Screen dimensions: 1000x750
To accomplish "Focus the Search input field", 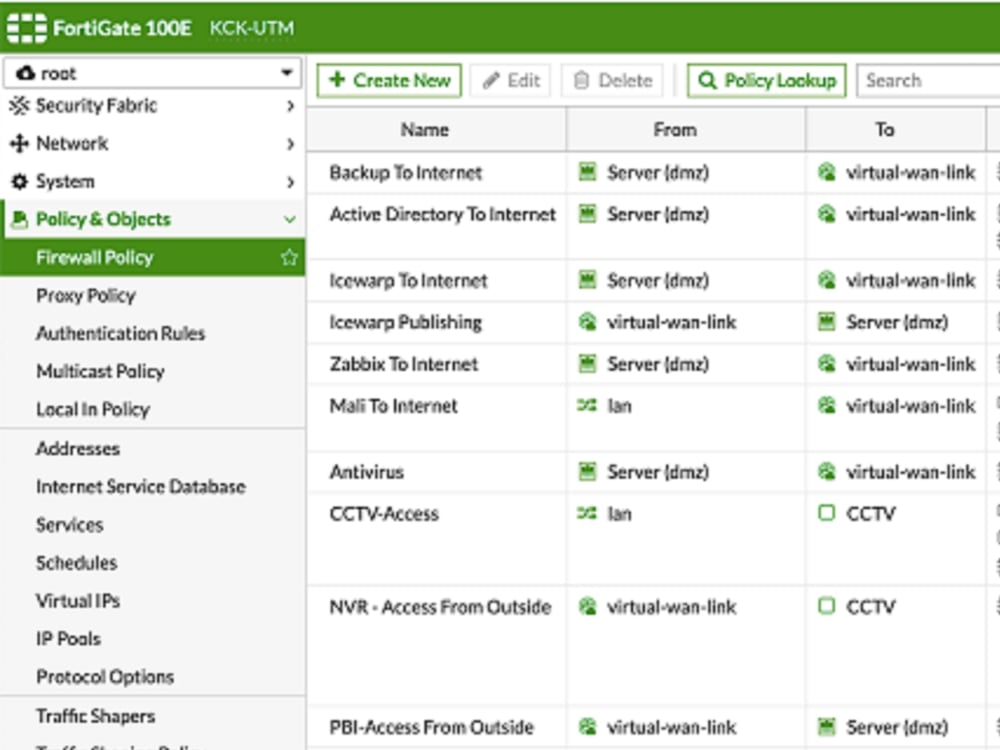I will coord(928,80).
